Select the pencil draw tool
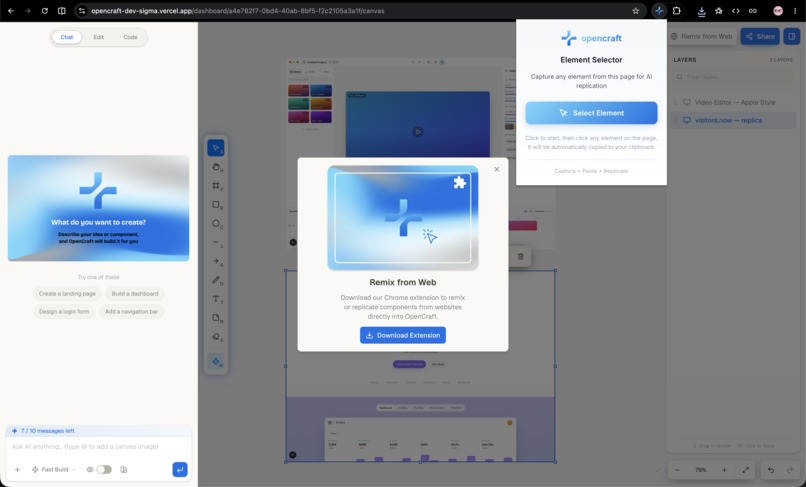 pos(216,280)
